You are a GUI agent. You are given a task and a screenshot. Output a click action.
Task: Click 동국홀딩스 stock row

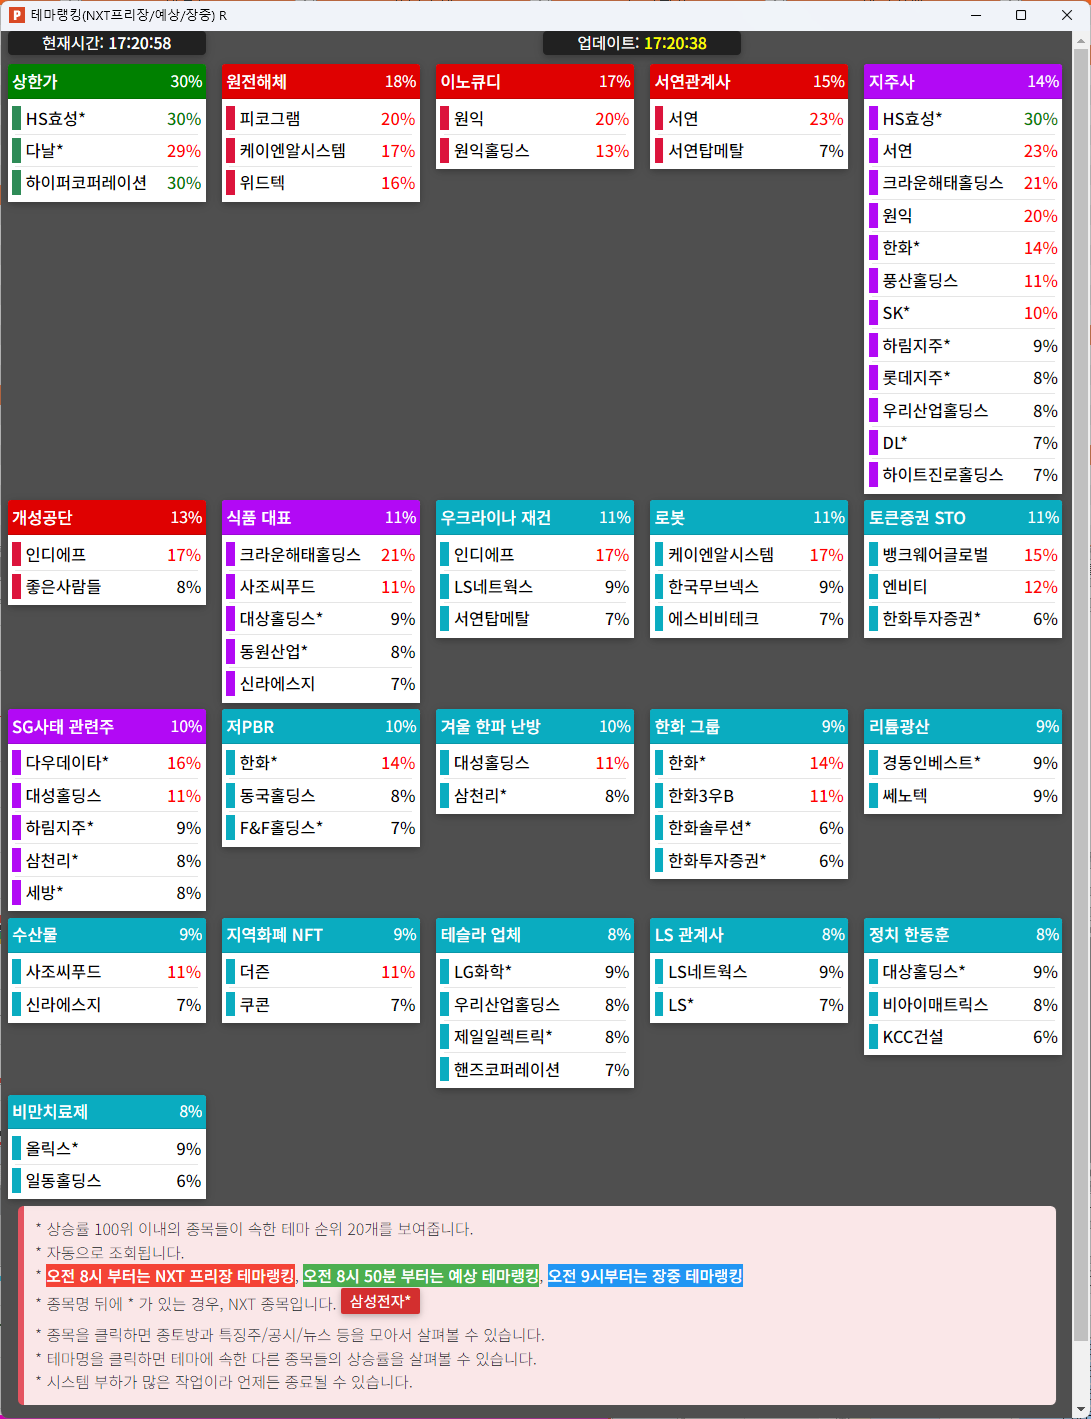click(x=321, y=796)
